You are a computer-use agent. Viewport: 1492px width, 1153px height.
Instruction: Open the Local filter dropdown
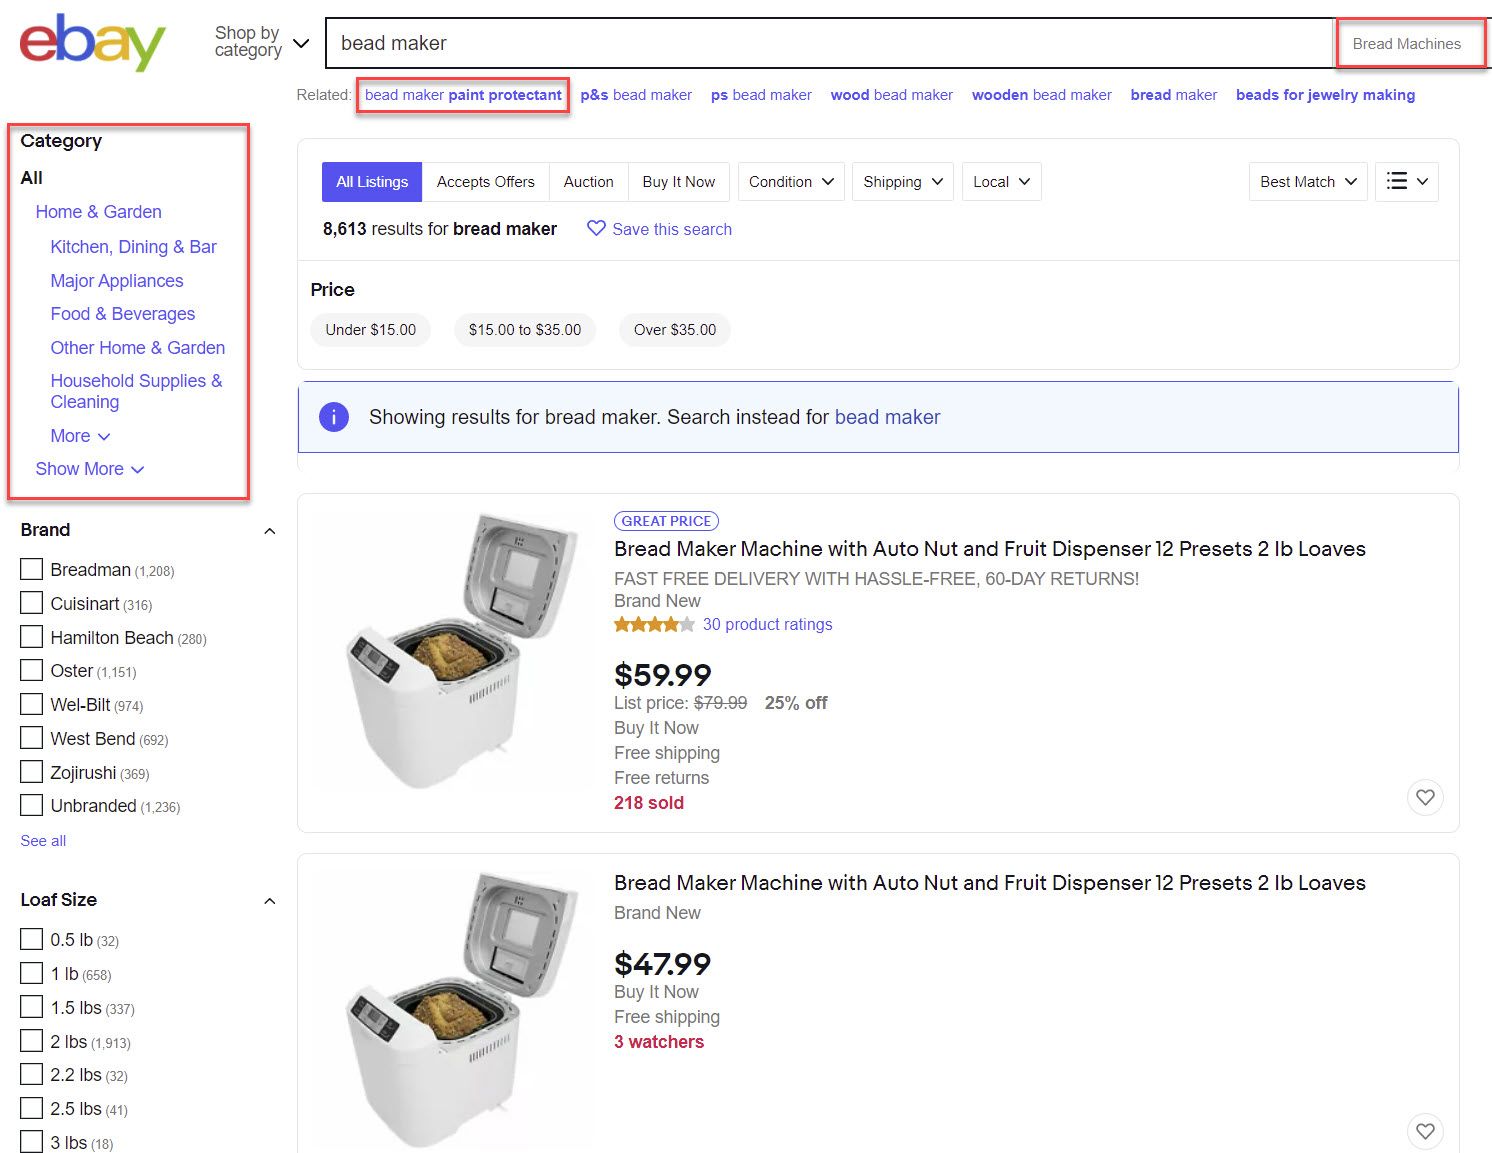click(1001, 181)
